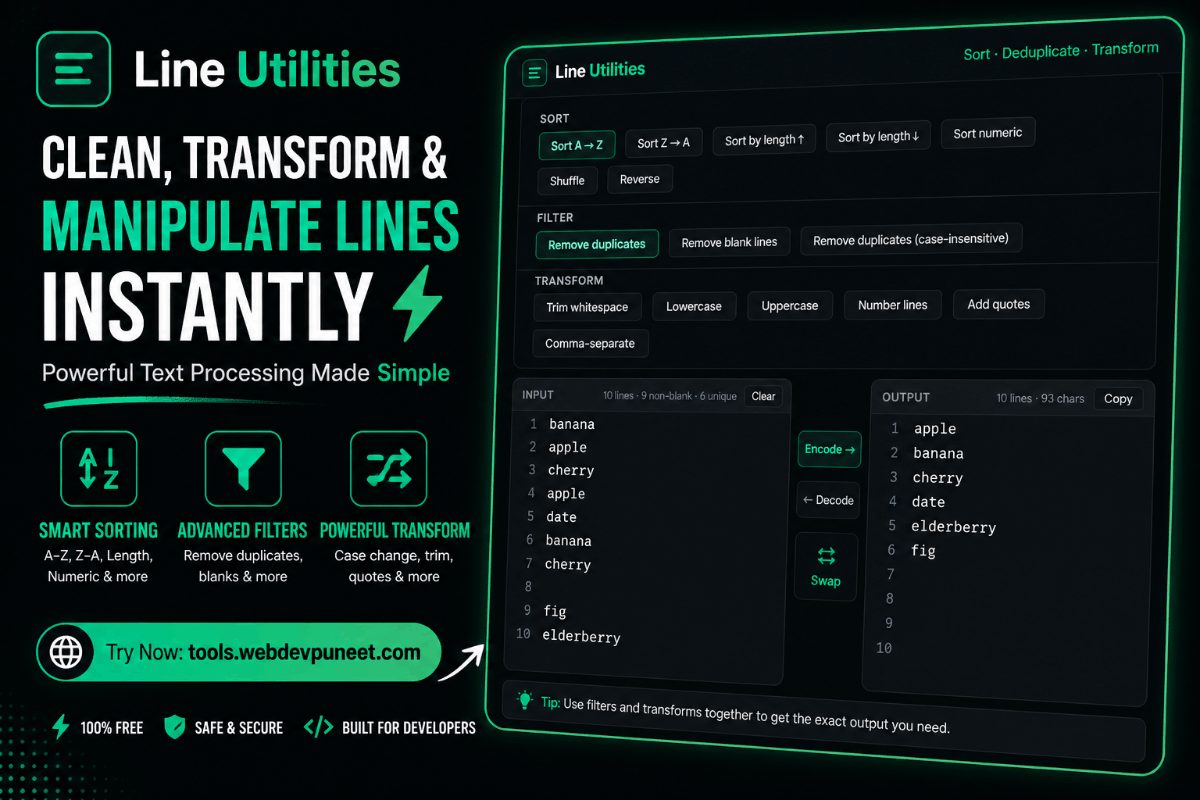Toggle Remove duplicates (case-insensitive)
The image size is (1200, 800).
pos(911,239)
